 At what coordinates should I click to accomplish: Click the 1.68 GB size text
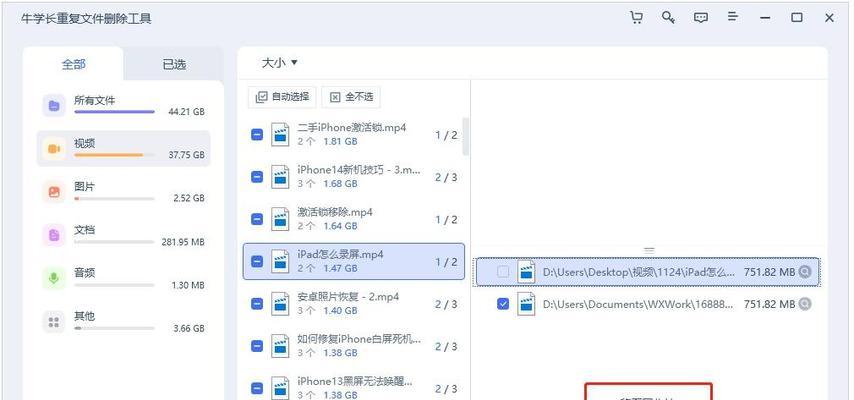340,184
